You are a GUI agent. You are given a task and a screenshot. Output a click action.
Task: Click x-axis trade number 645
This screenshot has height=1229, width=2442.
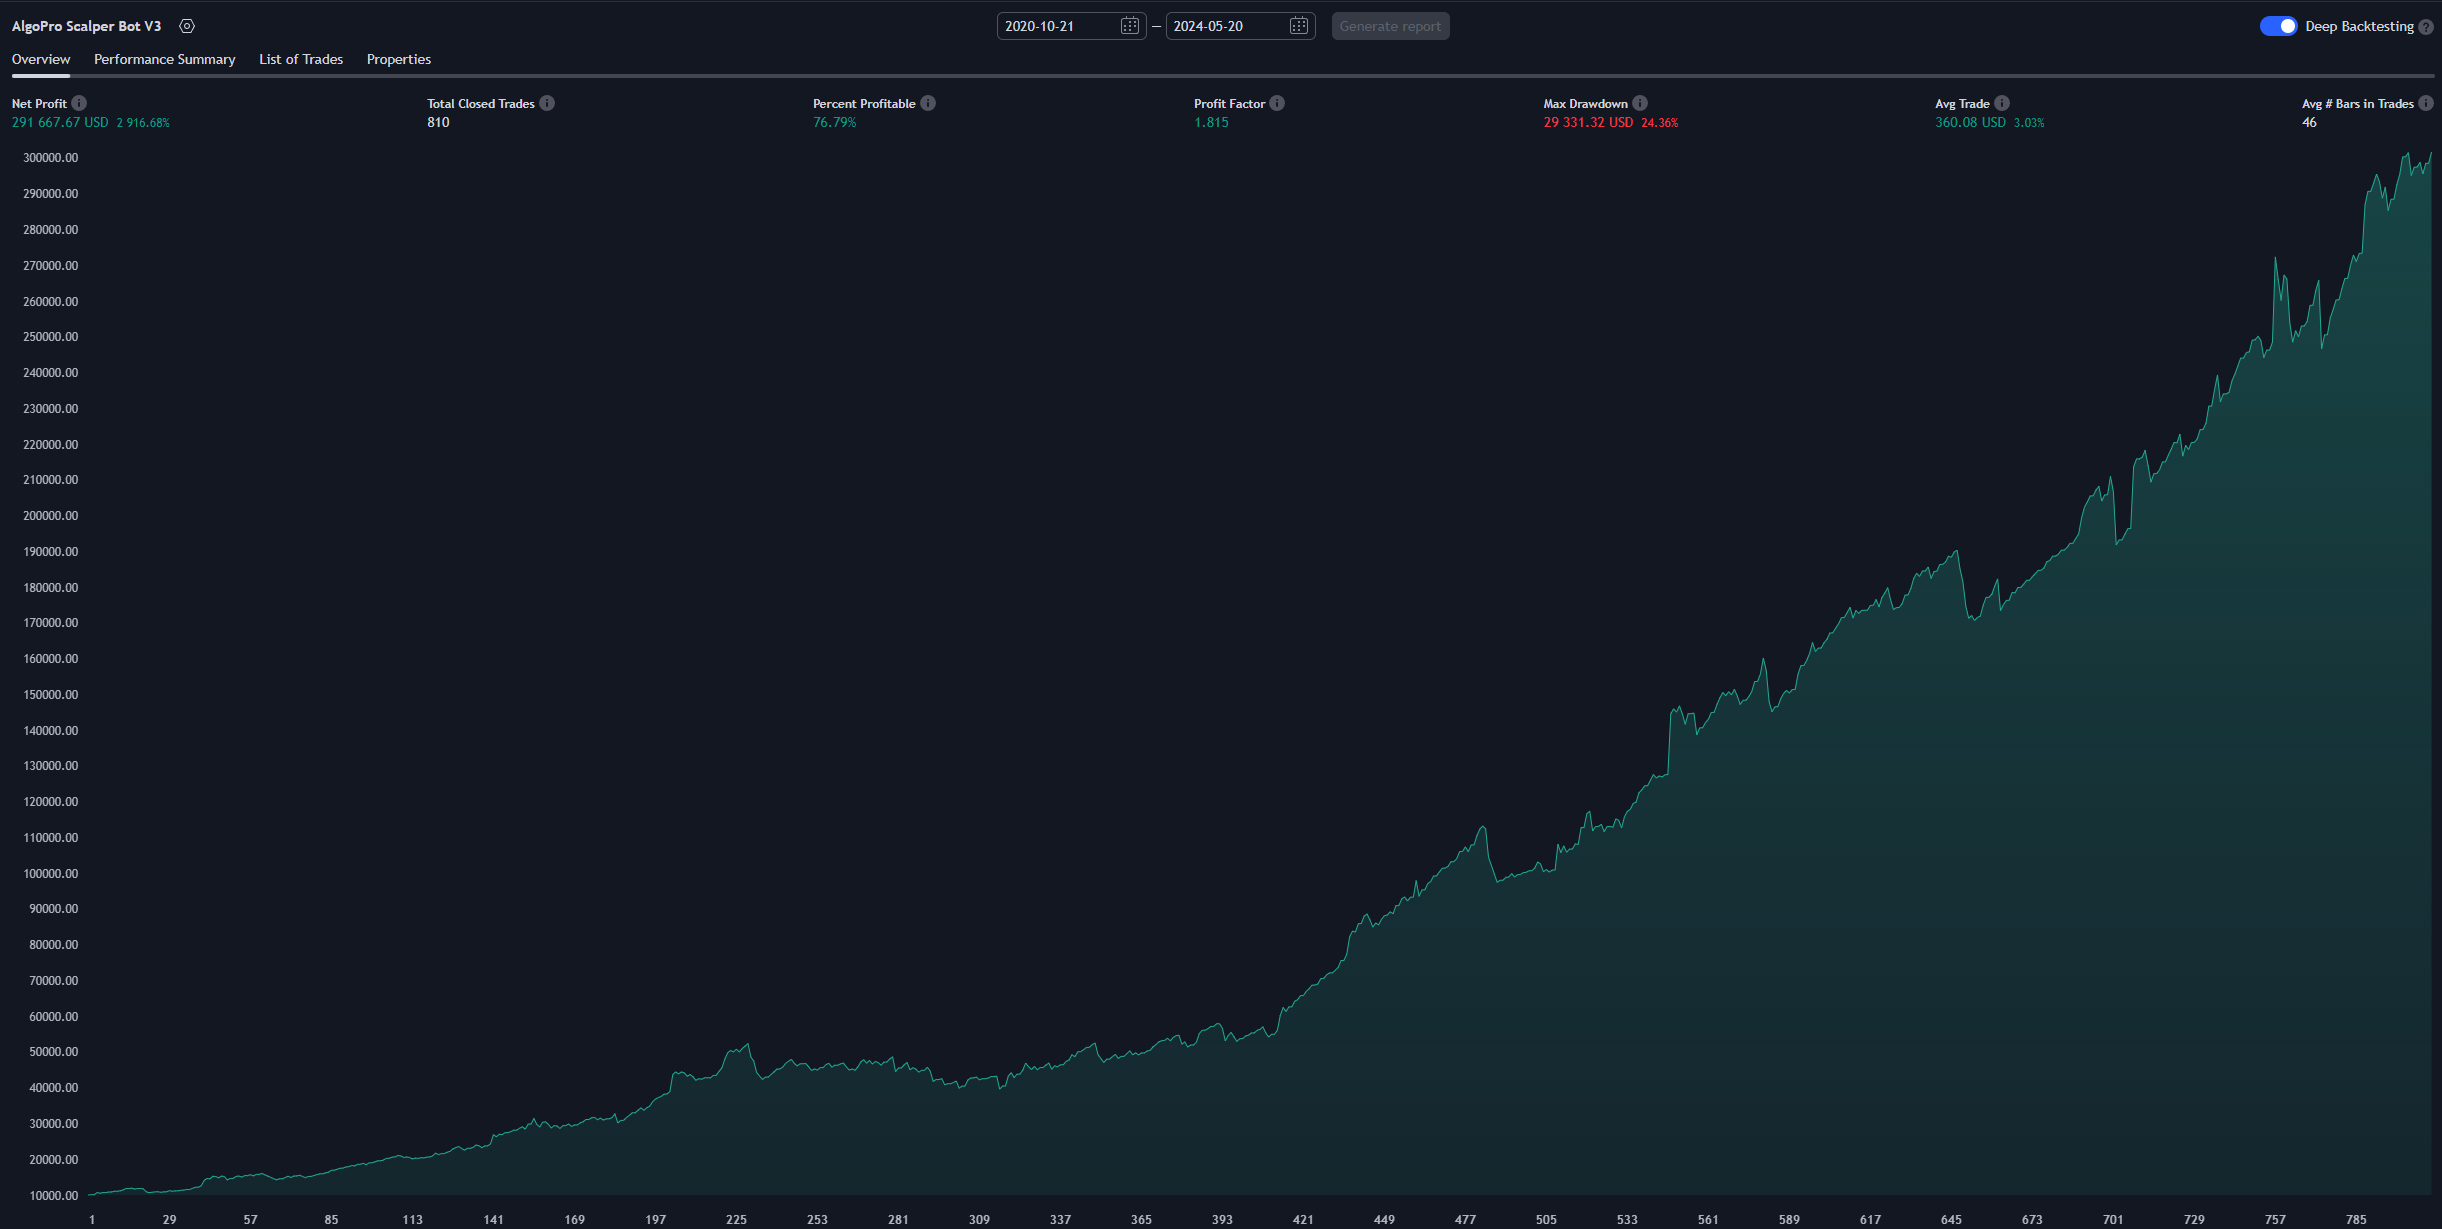(x=1951, y=1220)
